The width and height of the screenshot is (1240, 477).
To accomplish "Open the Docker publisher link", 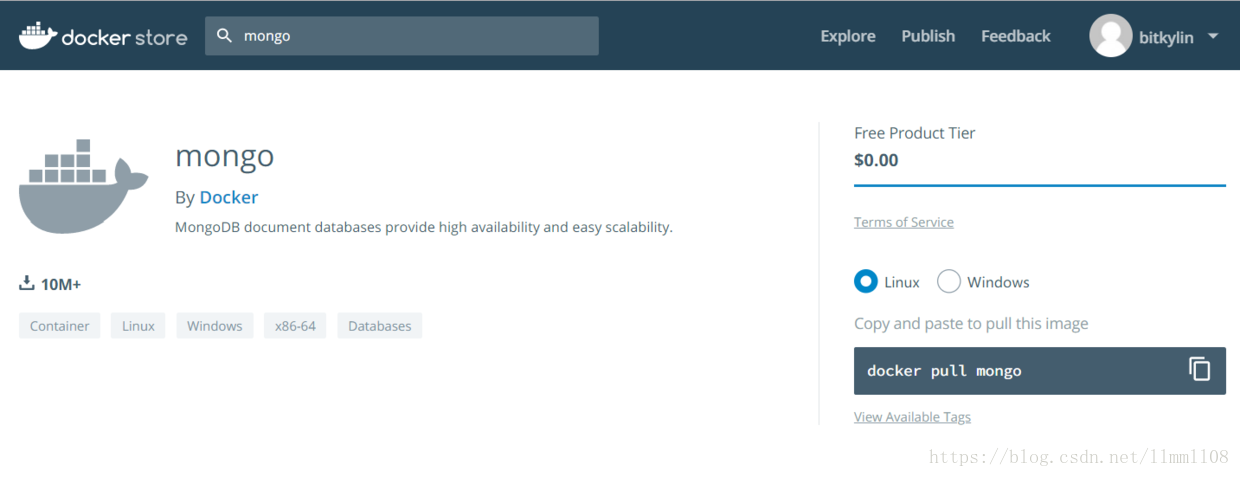I will click(229, 197).
